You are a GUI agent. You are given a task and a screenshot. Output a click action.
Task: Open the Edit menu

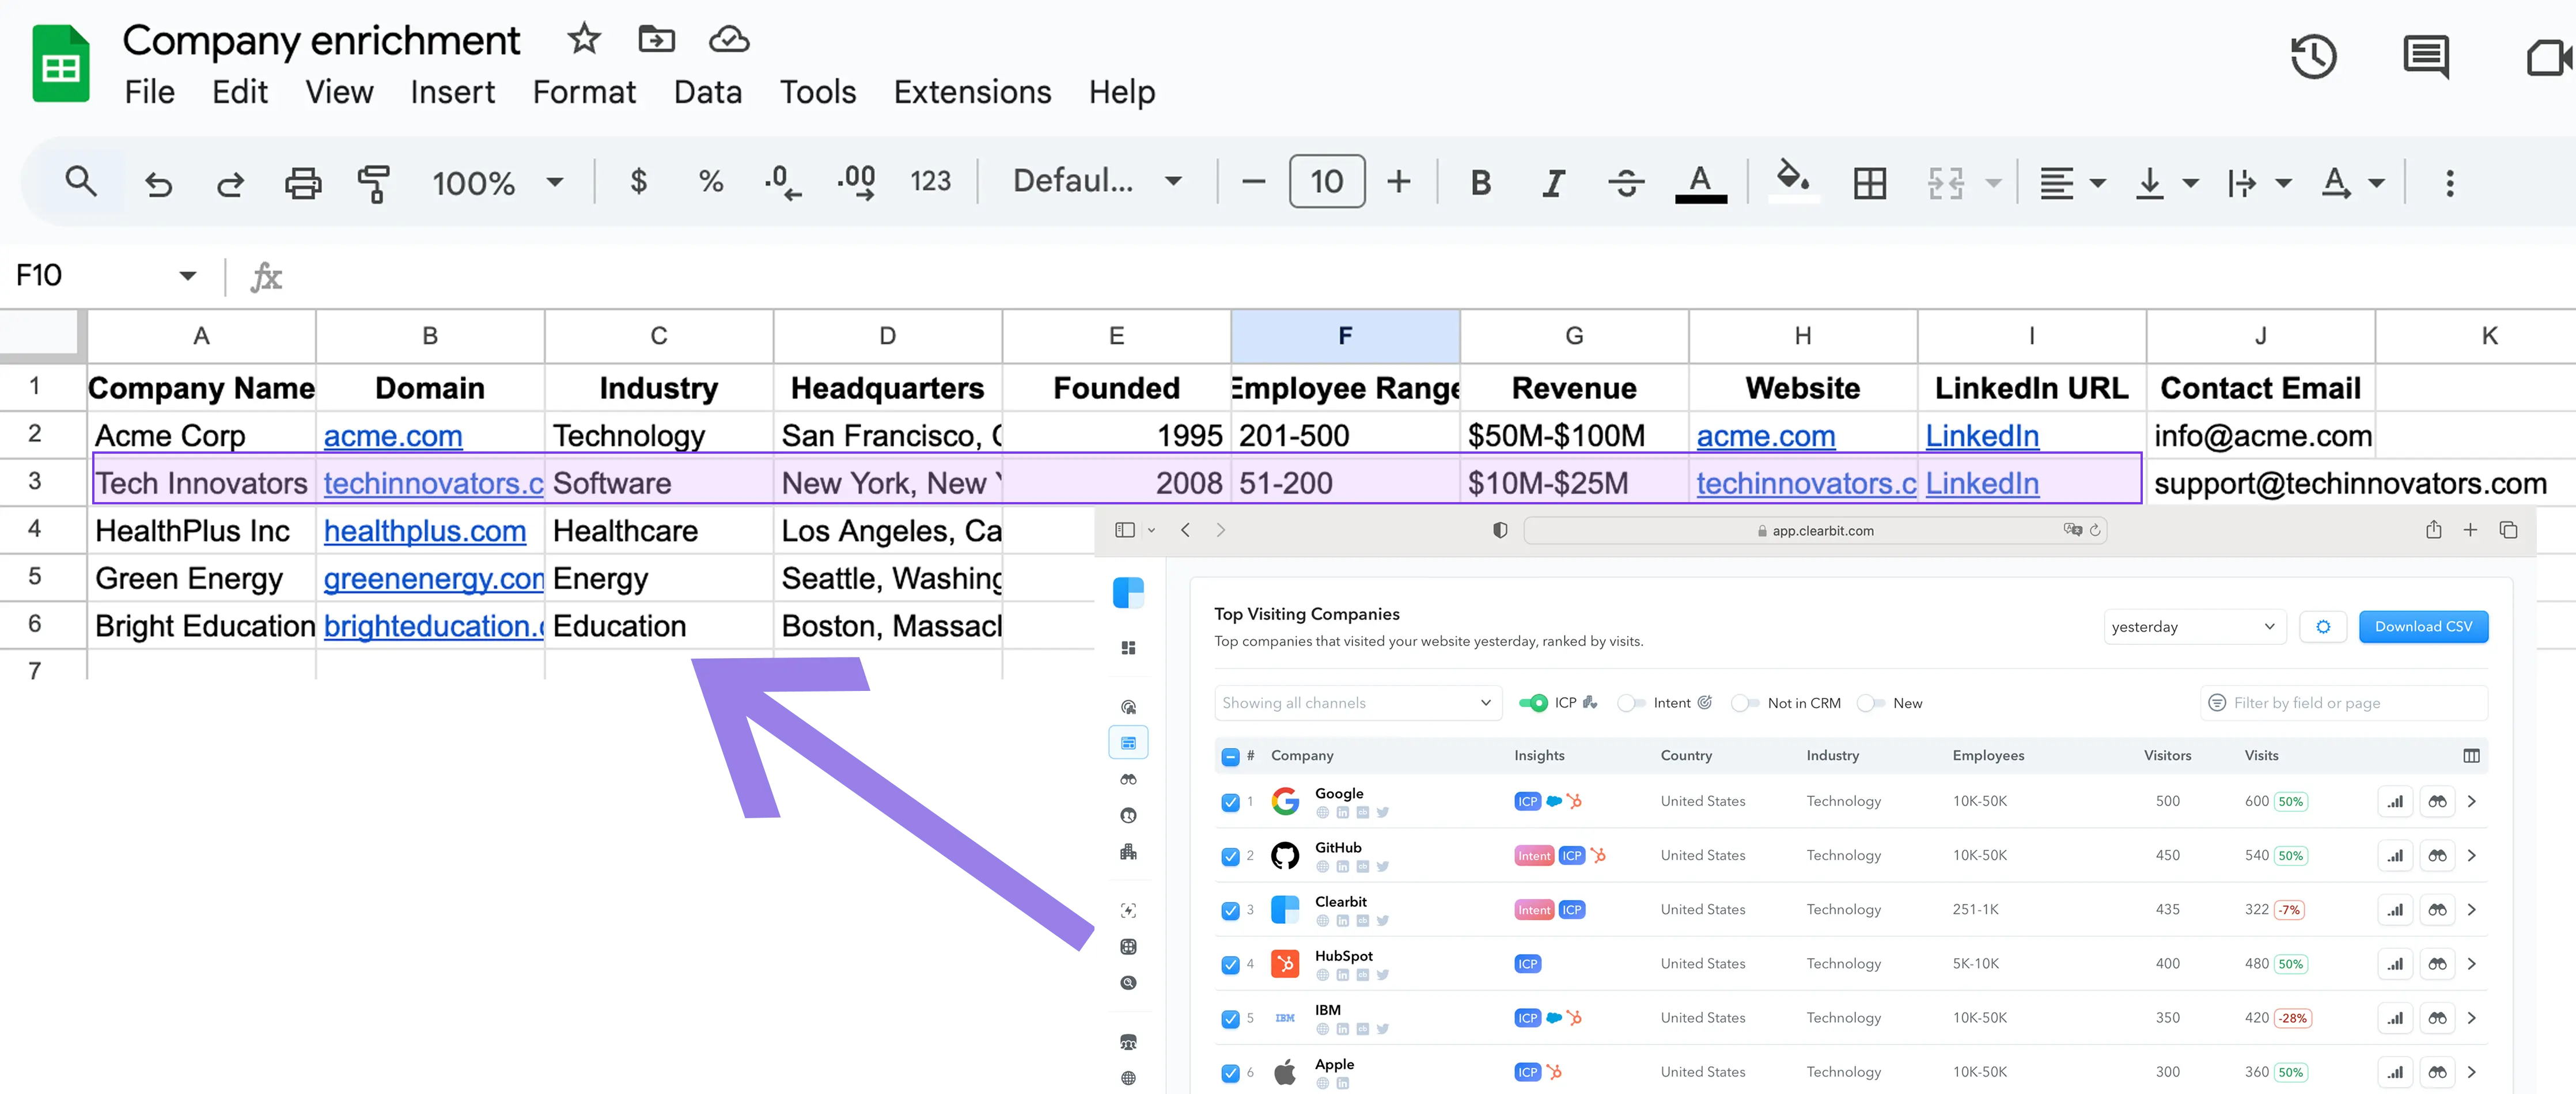tap(239, 92)
